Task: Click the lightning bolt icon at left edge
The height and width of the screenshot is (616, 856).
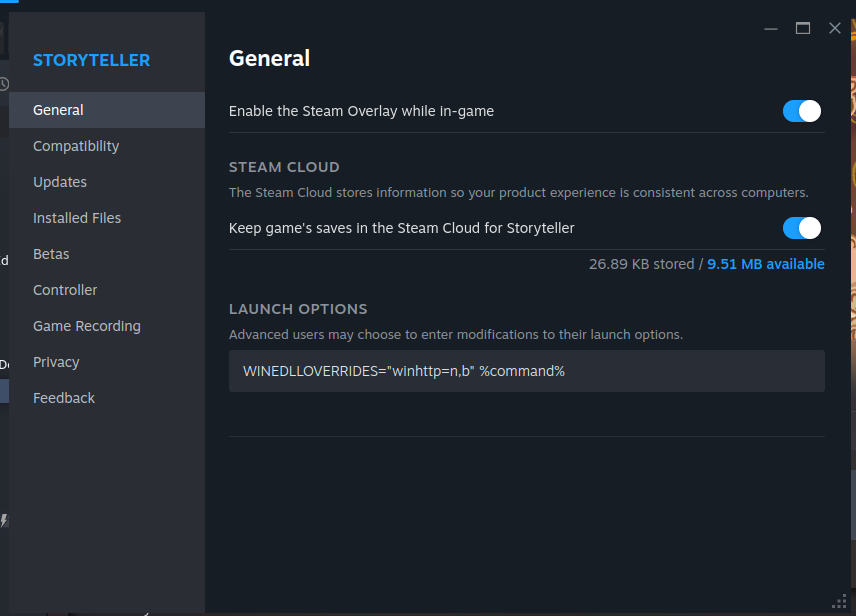Action: click(x=4, y=520)
